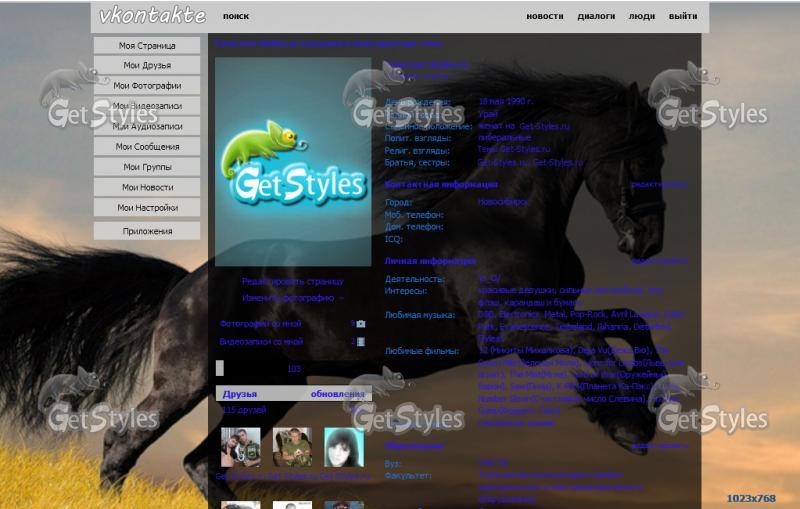Open Видеозаписи со мной link
800x509 pixels.
pyautogui.click(x=261, y=342)
